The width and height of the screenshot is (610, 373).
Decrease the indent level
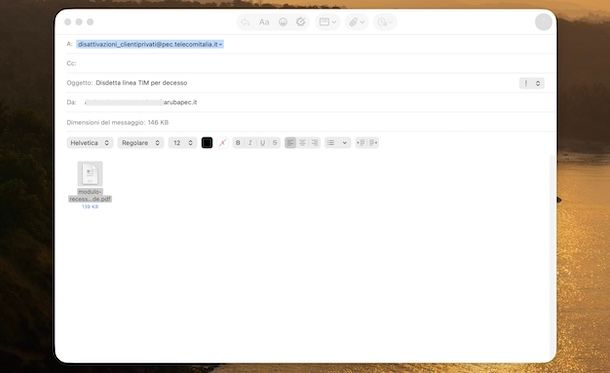[361, 143]
